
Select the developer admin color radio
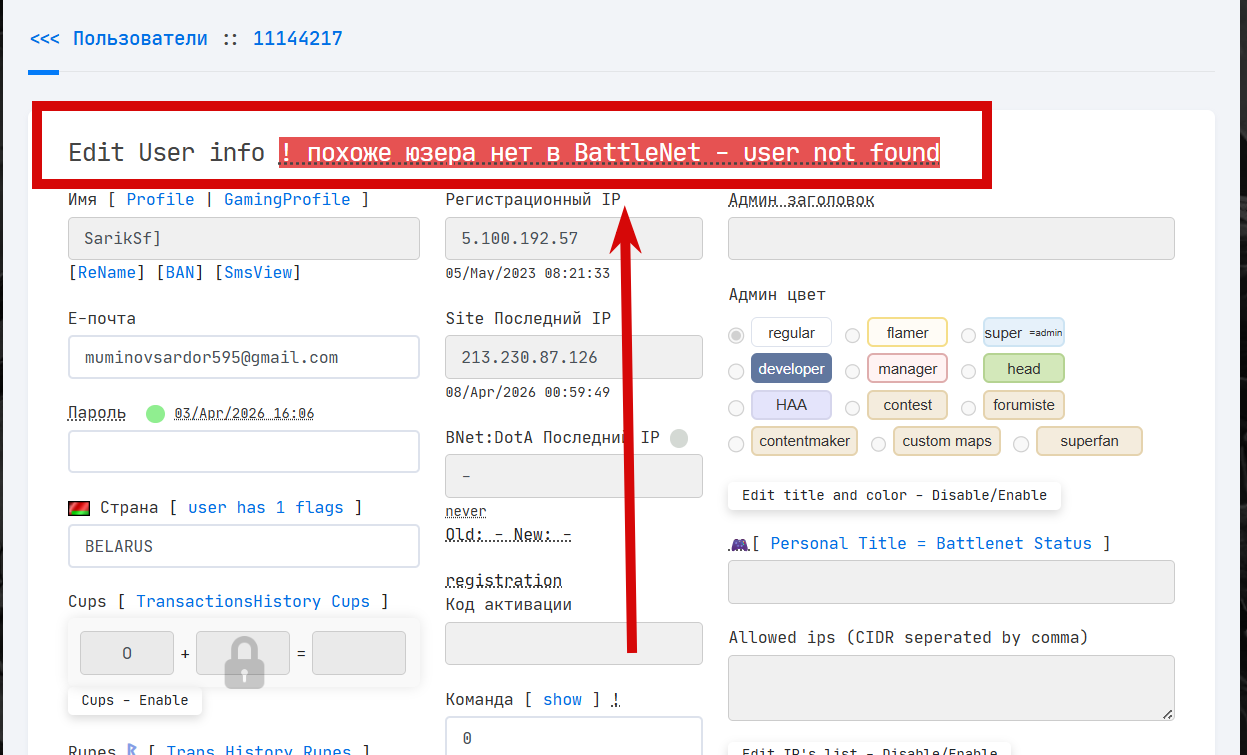[737, 371]
